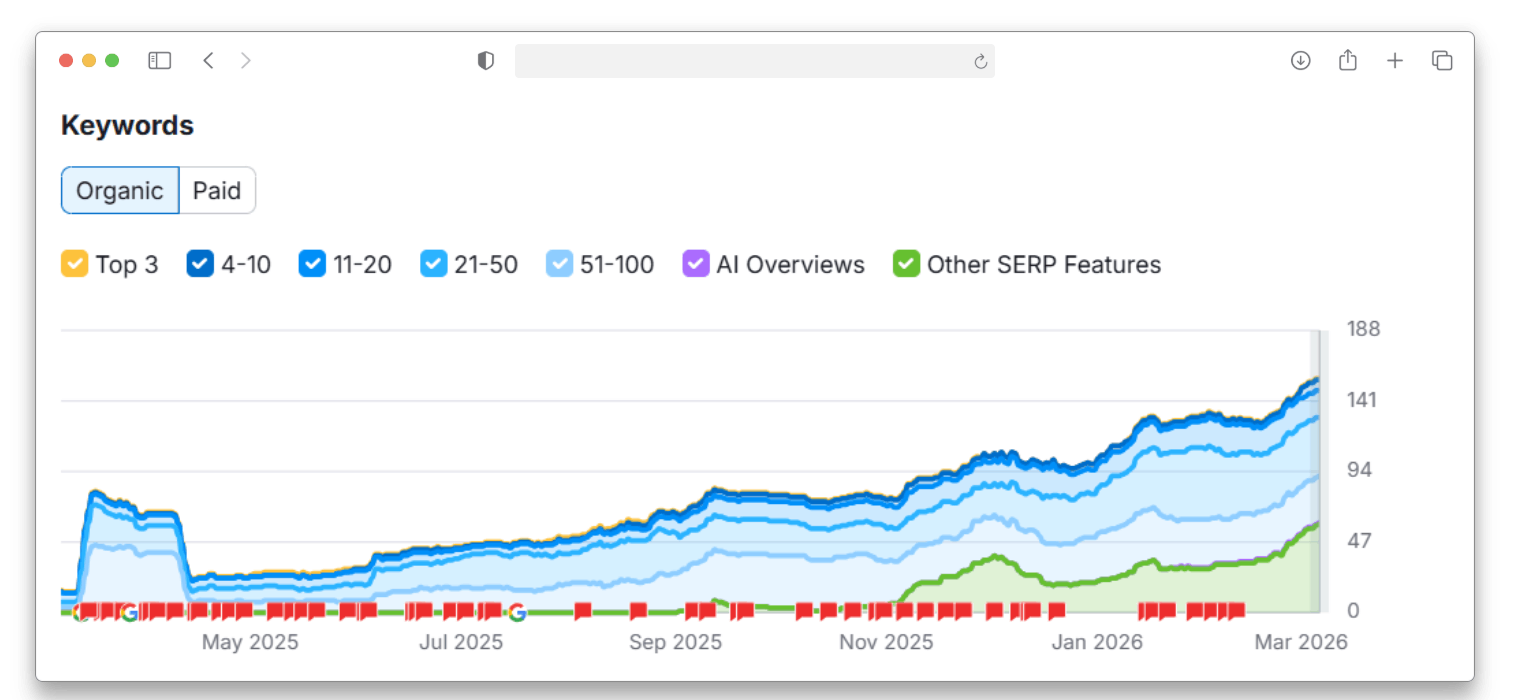Click the browser address bar

[x=740, y=61]
